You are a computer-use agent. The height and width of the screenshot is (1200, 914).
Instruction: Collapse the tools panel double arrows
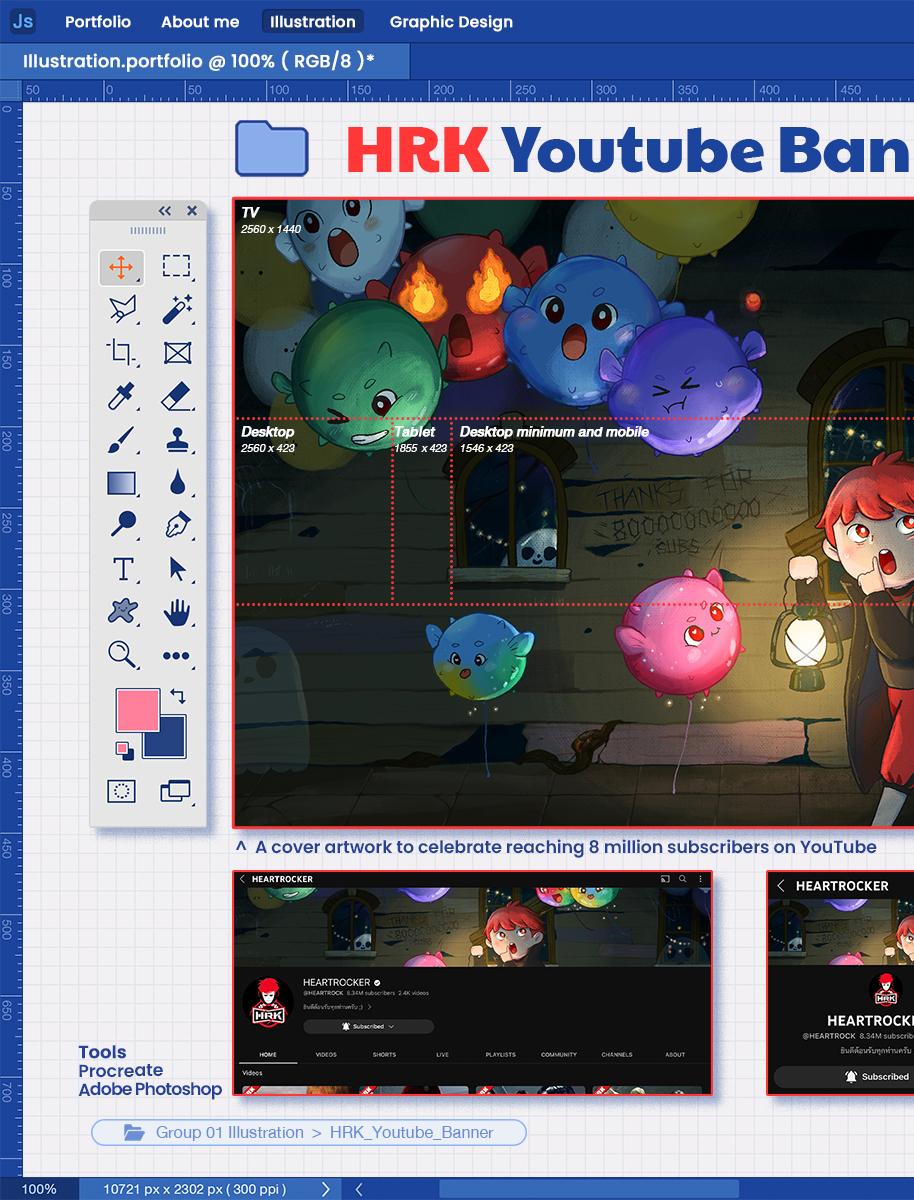click(x=165, y=211)
